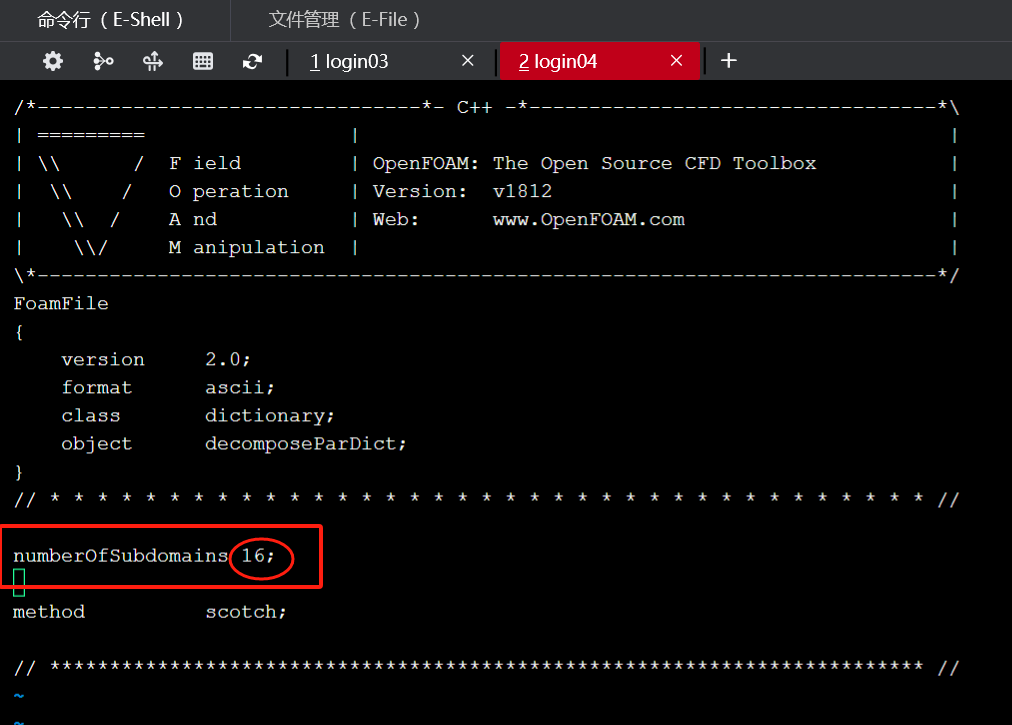Switch to the 命令行 (E-Shell) tab
The image size is (1012, 725).
111,20
